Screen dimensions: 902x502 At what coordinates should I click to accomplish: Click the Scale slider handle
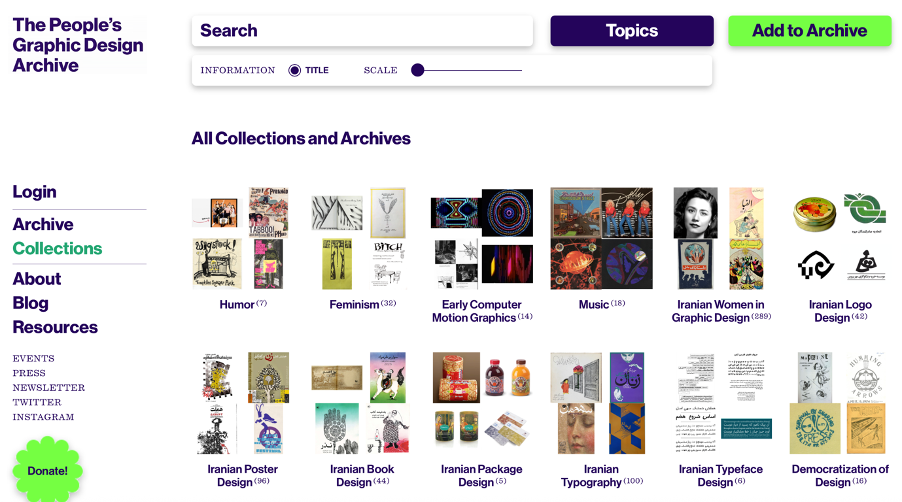418,70
